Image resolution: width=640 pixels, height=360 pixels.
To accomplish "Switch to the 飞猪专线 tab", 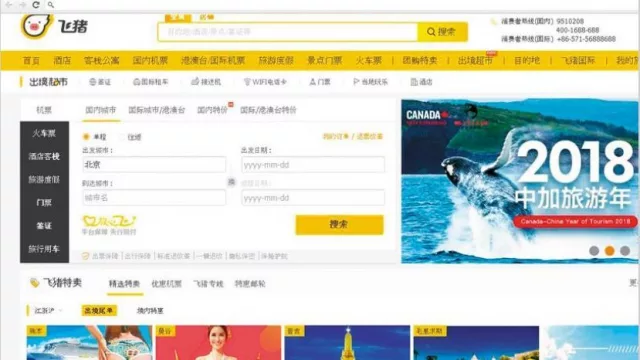I will point(209,284).
